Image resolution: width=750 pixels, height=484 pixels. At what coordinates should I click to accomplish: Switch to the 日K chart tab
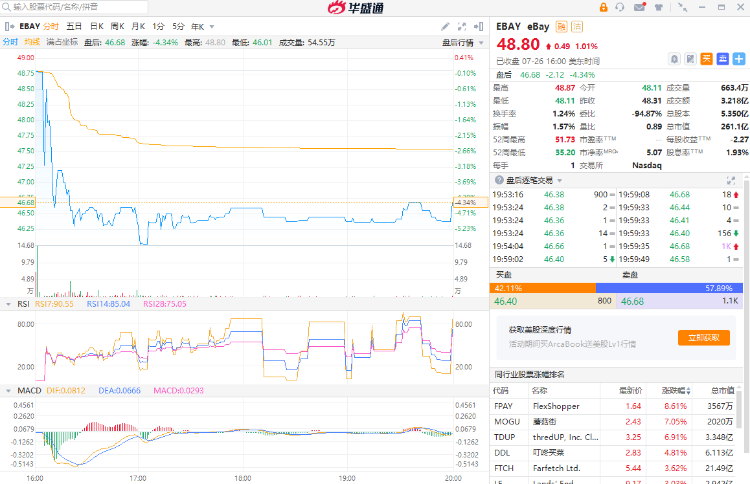pos(97,26)
